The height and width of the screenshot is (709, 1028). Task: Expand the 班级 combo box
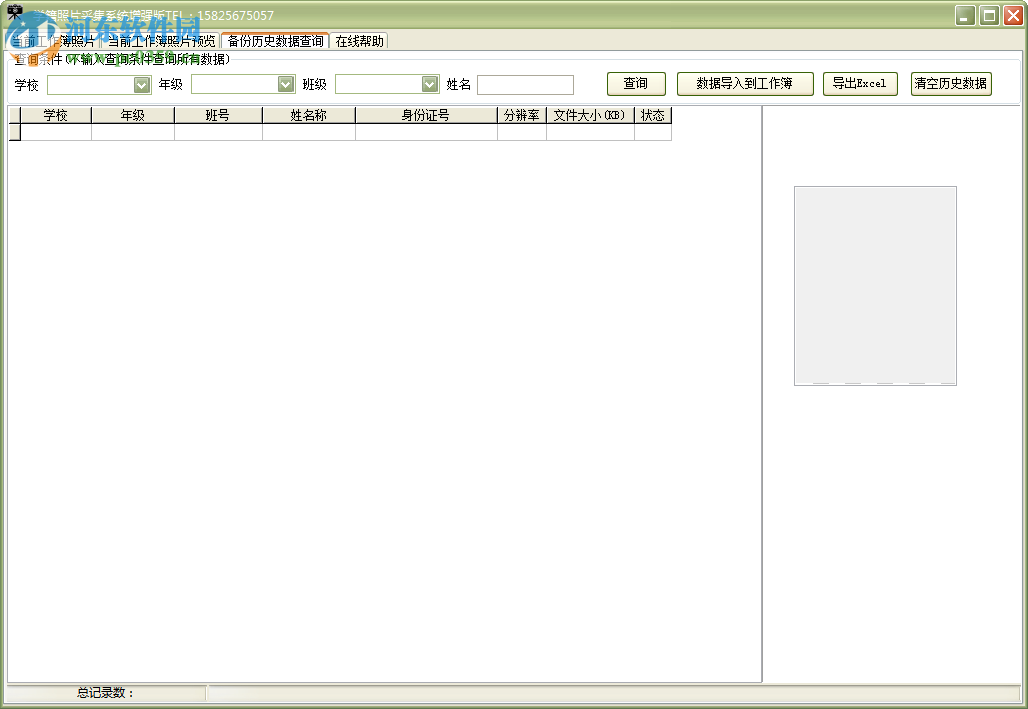click(x=430, y=84)
